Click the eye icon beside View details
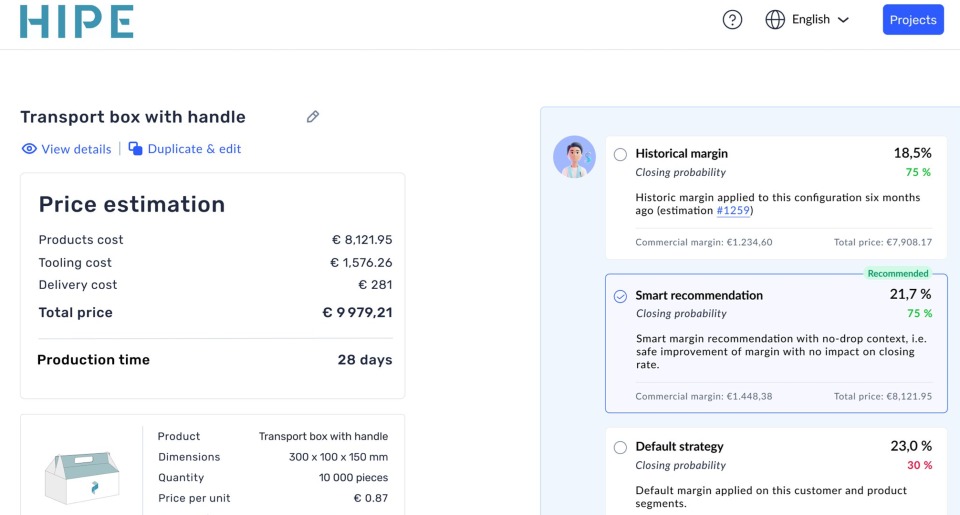The image size is (960, 515). pos(29,149)
